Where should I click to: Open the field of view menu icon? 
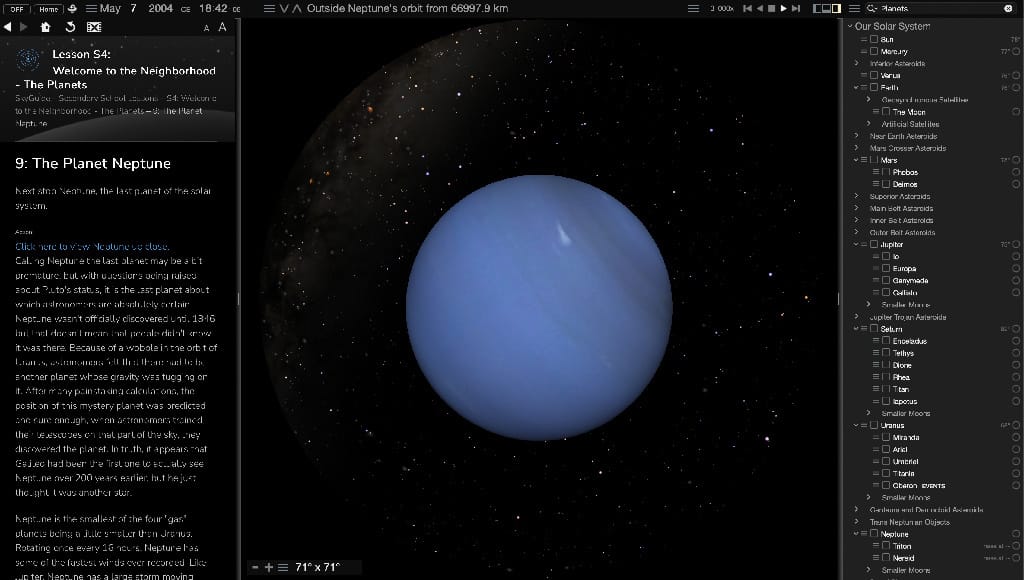(x=283, y=567)
